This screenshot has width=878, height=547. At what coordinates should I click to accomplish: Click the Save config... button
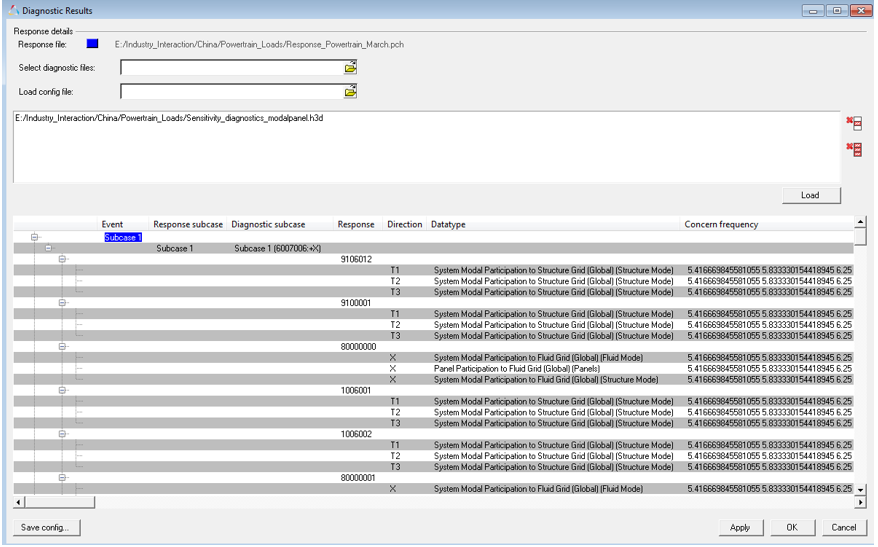tap(46, 527)
